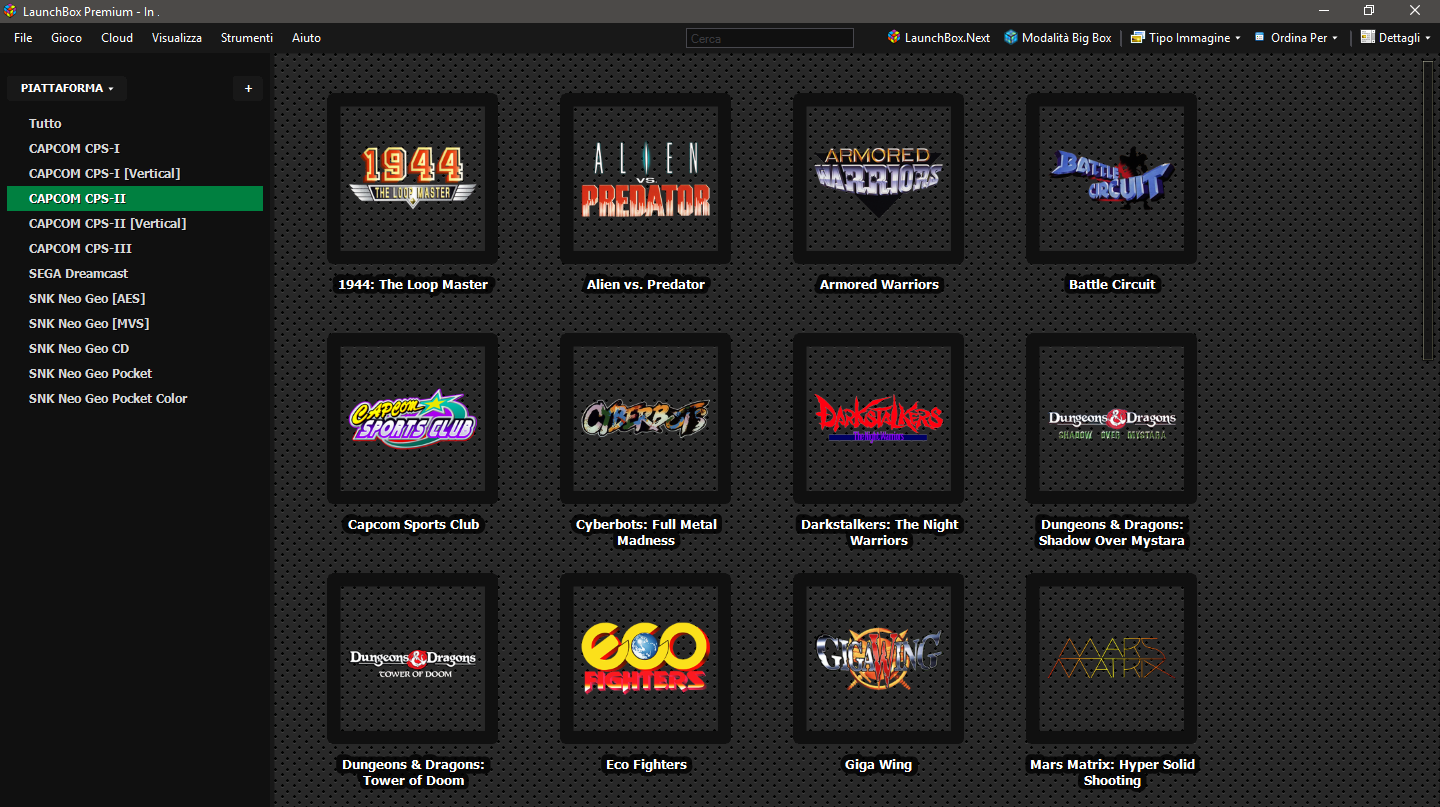Expand the Dettagli dropdown arrow

(x=1428, y=38)
